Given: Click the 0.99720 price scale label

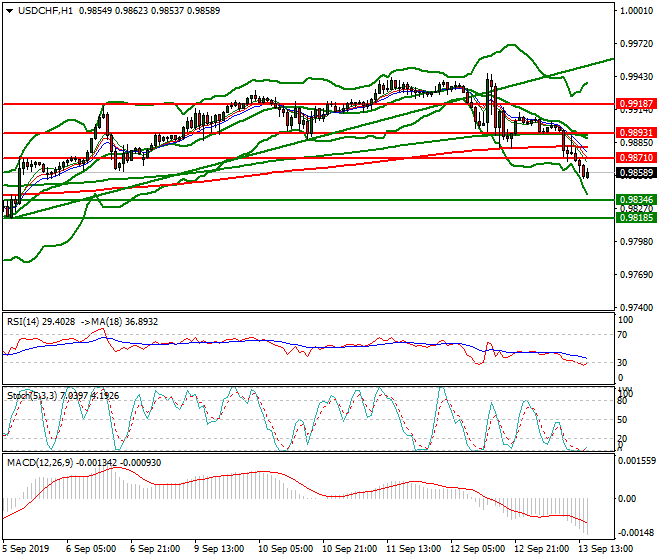Looking at the screenshot, I should [636, 44].
